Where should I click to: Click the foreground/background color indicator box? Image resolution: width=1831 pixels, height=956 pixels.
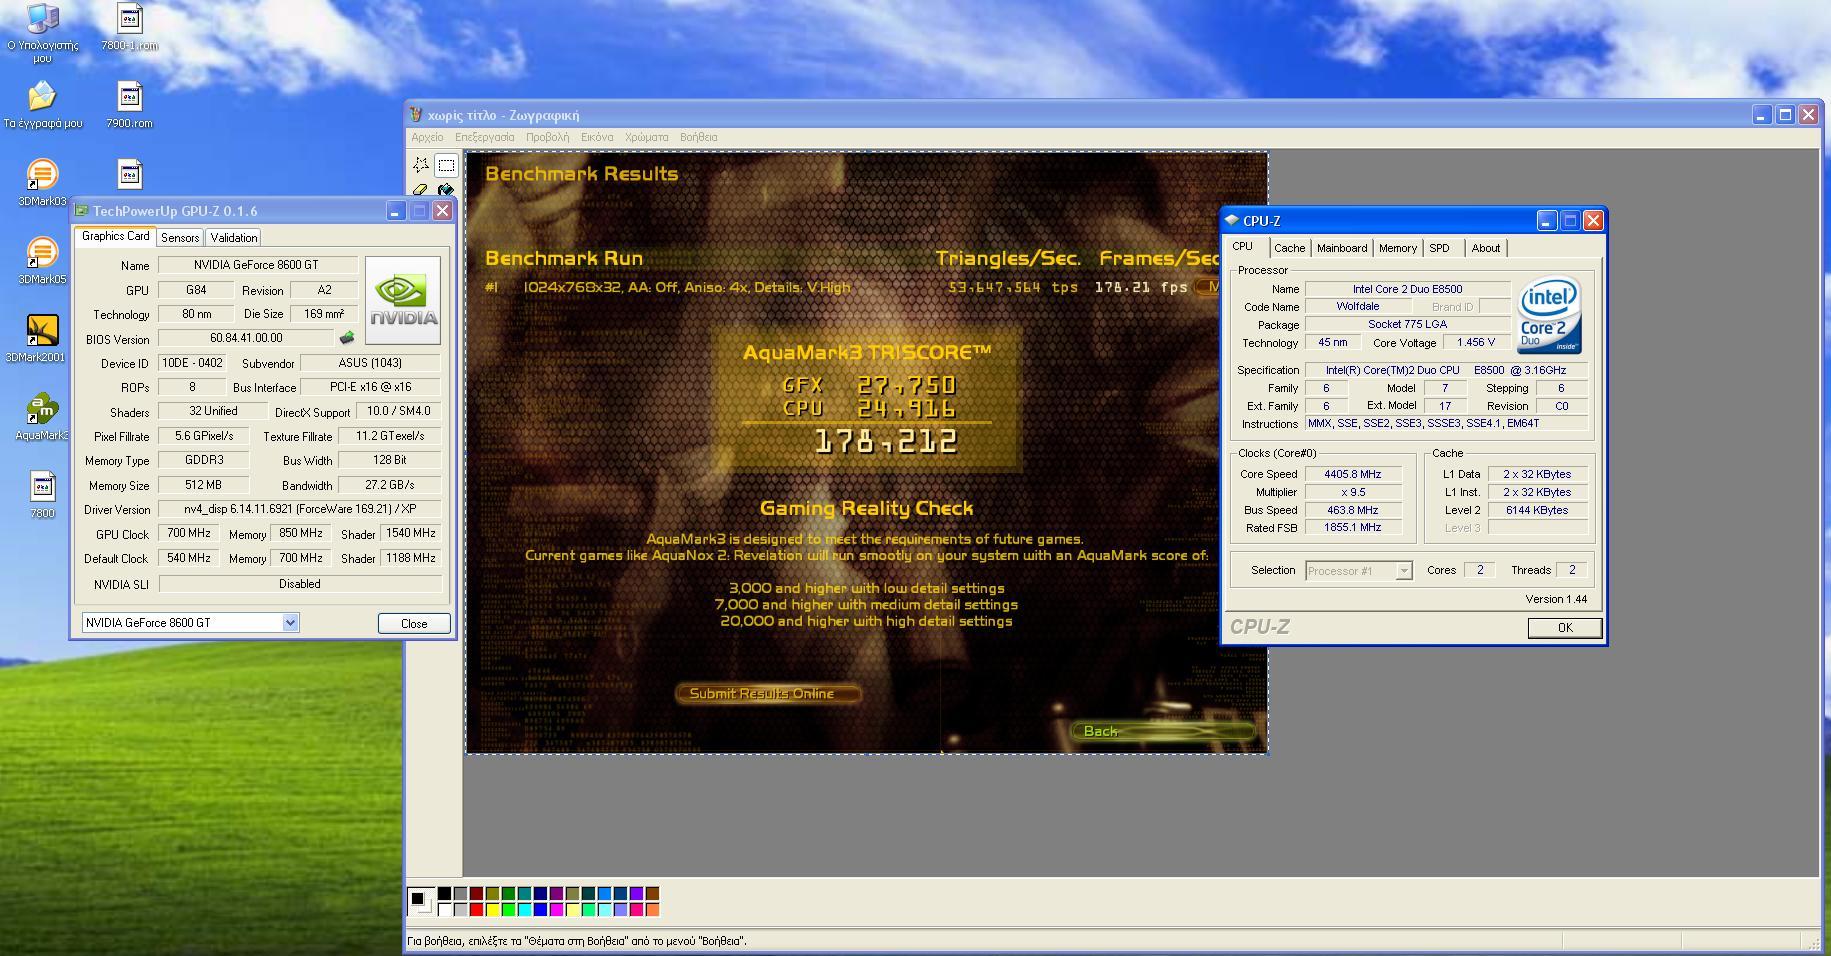(421, 901)
